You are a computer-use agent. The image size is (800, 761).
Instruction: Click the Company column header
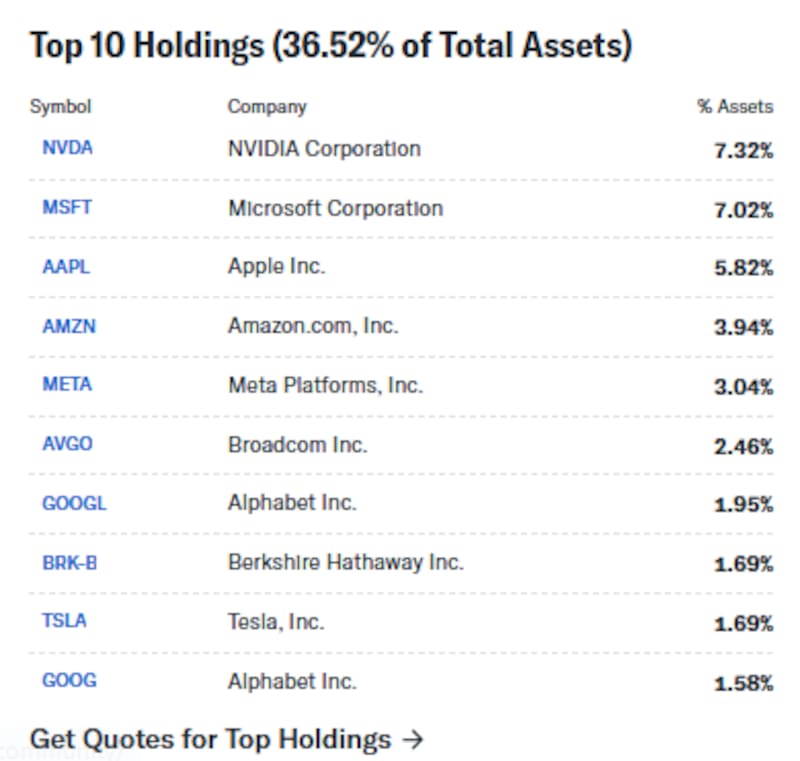click(267, 106)
